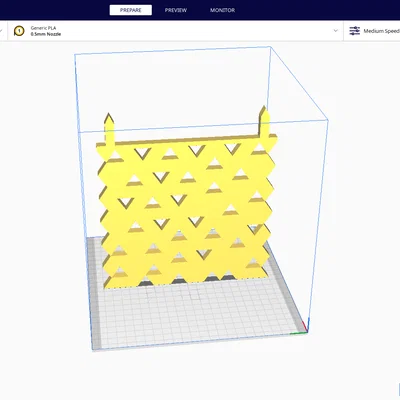The image size is (400, 400).
Task: Click the right pointed peg on model
Action: 264,122
